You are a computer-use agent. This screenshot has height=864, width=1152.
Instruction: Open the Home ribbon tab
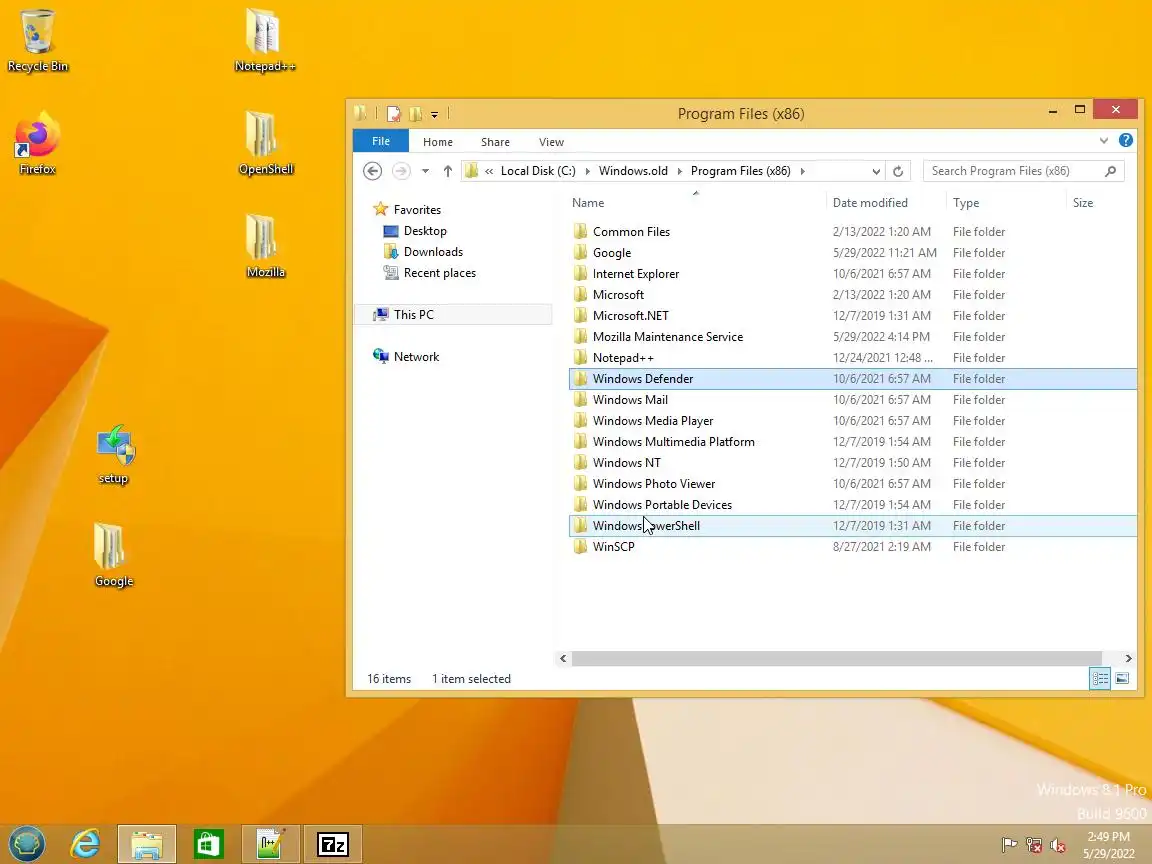coord(438,142)
